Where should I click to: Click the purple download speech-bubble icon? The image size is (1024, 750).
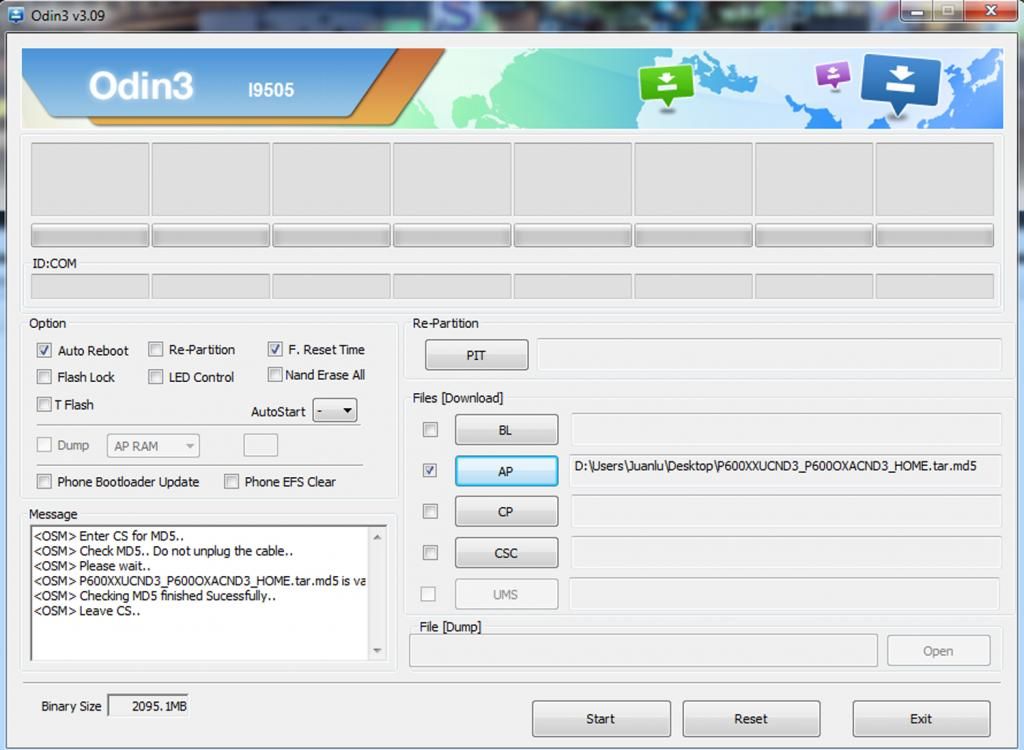(832, 75)
